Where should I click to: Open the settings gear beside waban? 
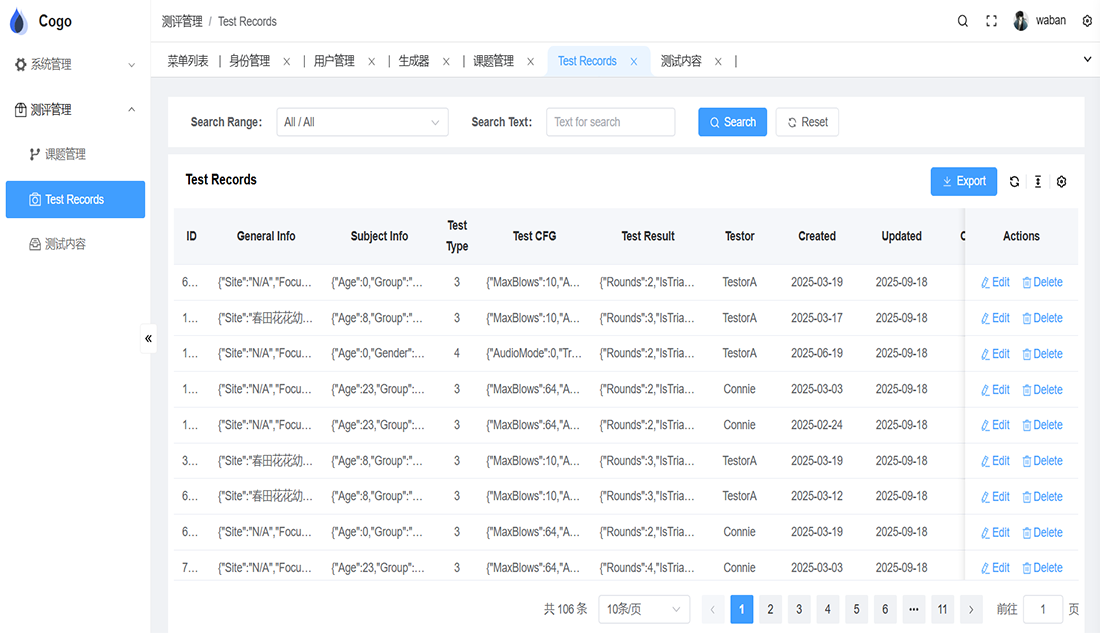[1087, 21]
